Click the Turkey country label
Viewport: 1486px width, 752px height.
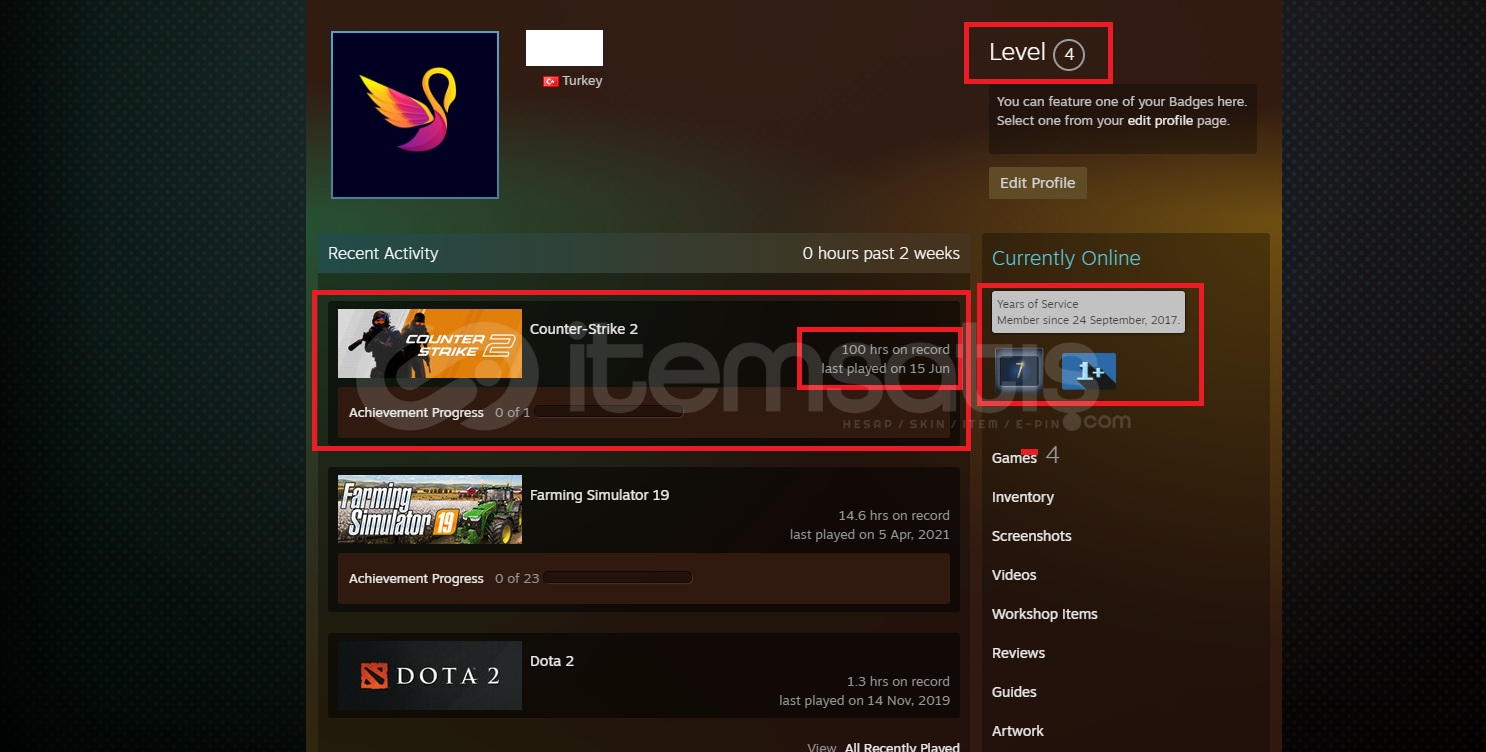point(582,81)
